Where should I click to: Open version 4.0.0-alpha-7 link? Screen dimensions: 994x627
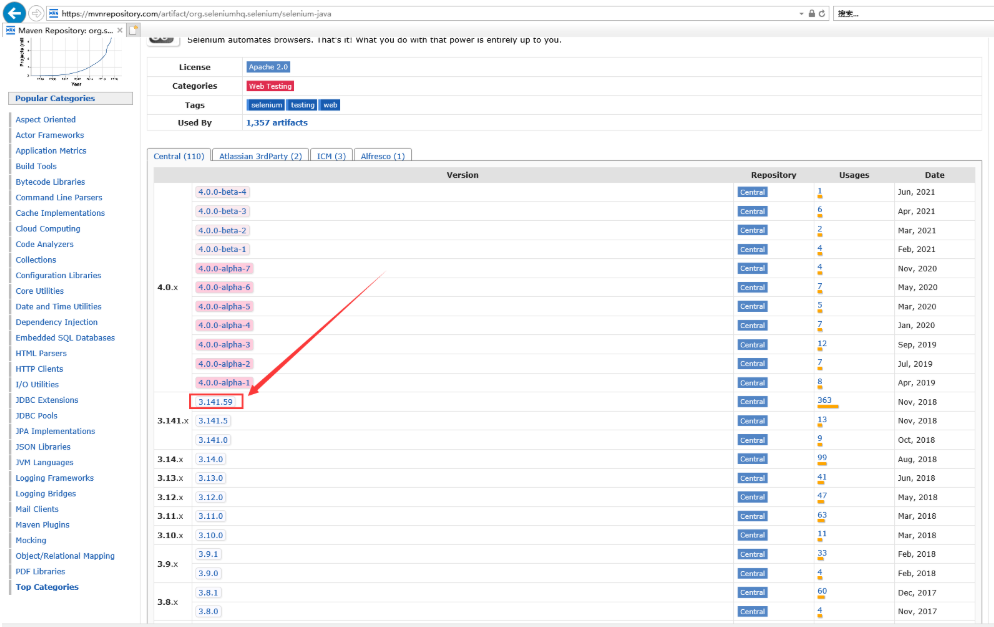tap(224, 268)
